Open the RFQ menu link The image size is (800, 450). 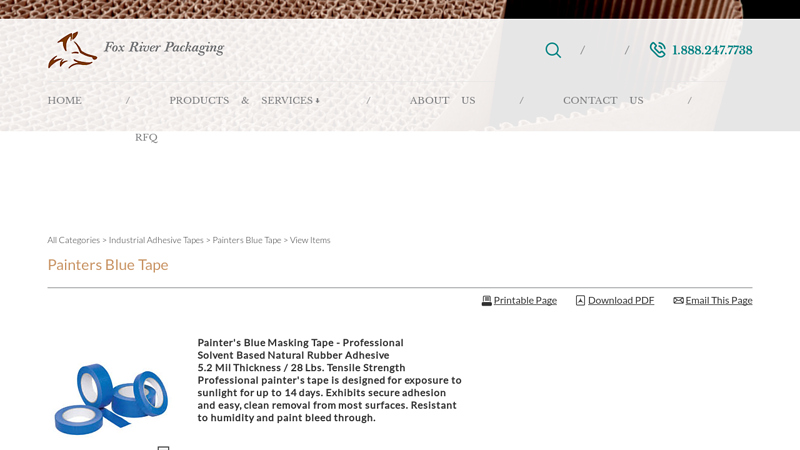pyautogui.click(x=146, y=137)
